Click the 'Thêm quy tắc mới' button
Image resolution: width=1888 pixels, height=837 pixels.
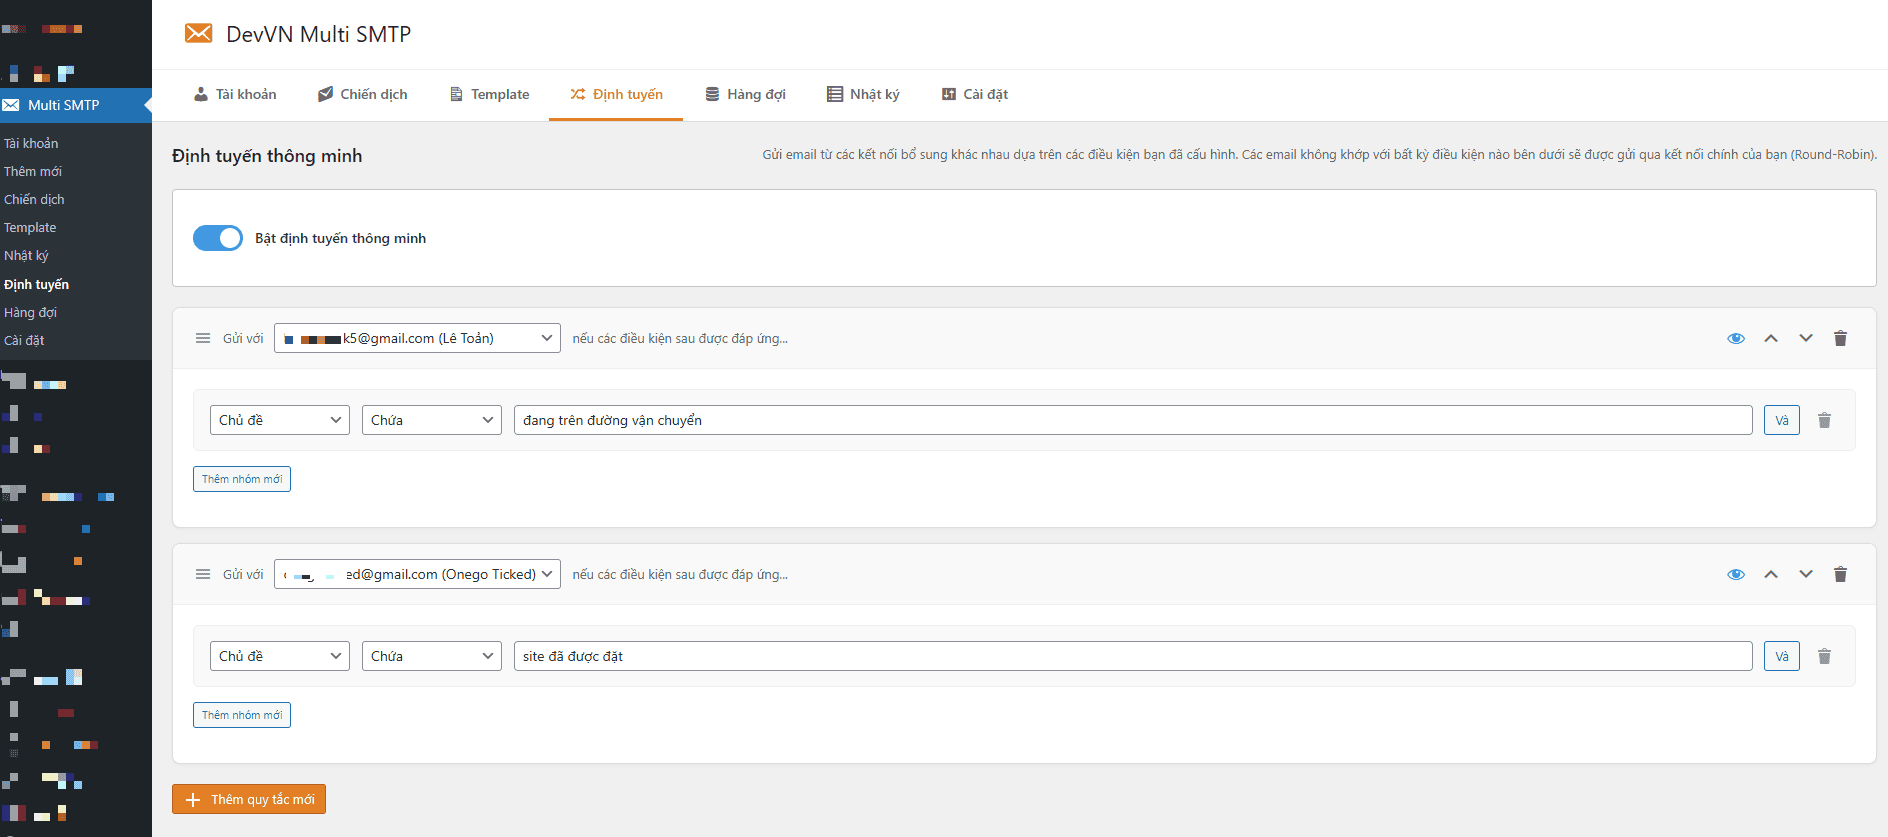(x=249, y=799)
